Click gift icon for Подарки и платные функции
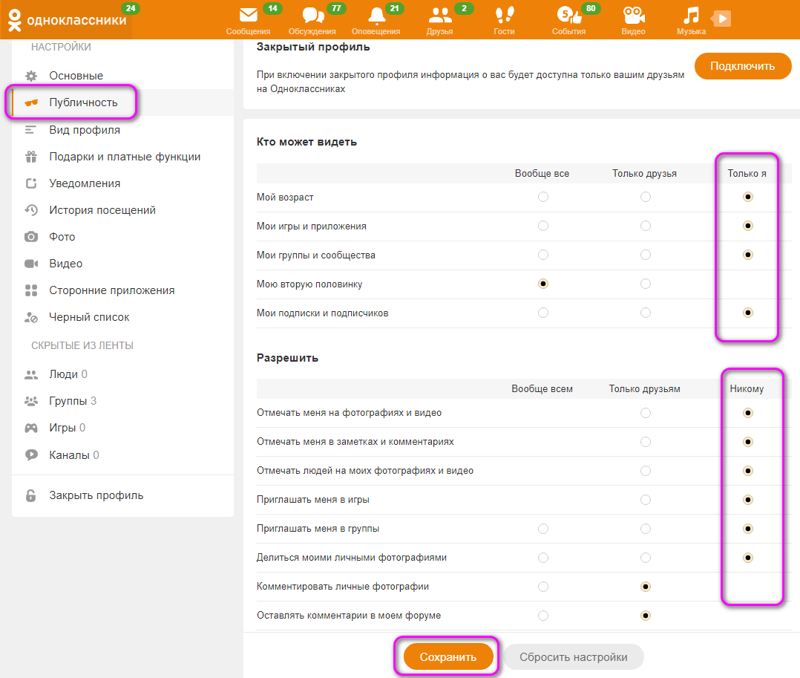 point(31,157)
